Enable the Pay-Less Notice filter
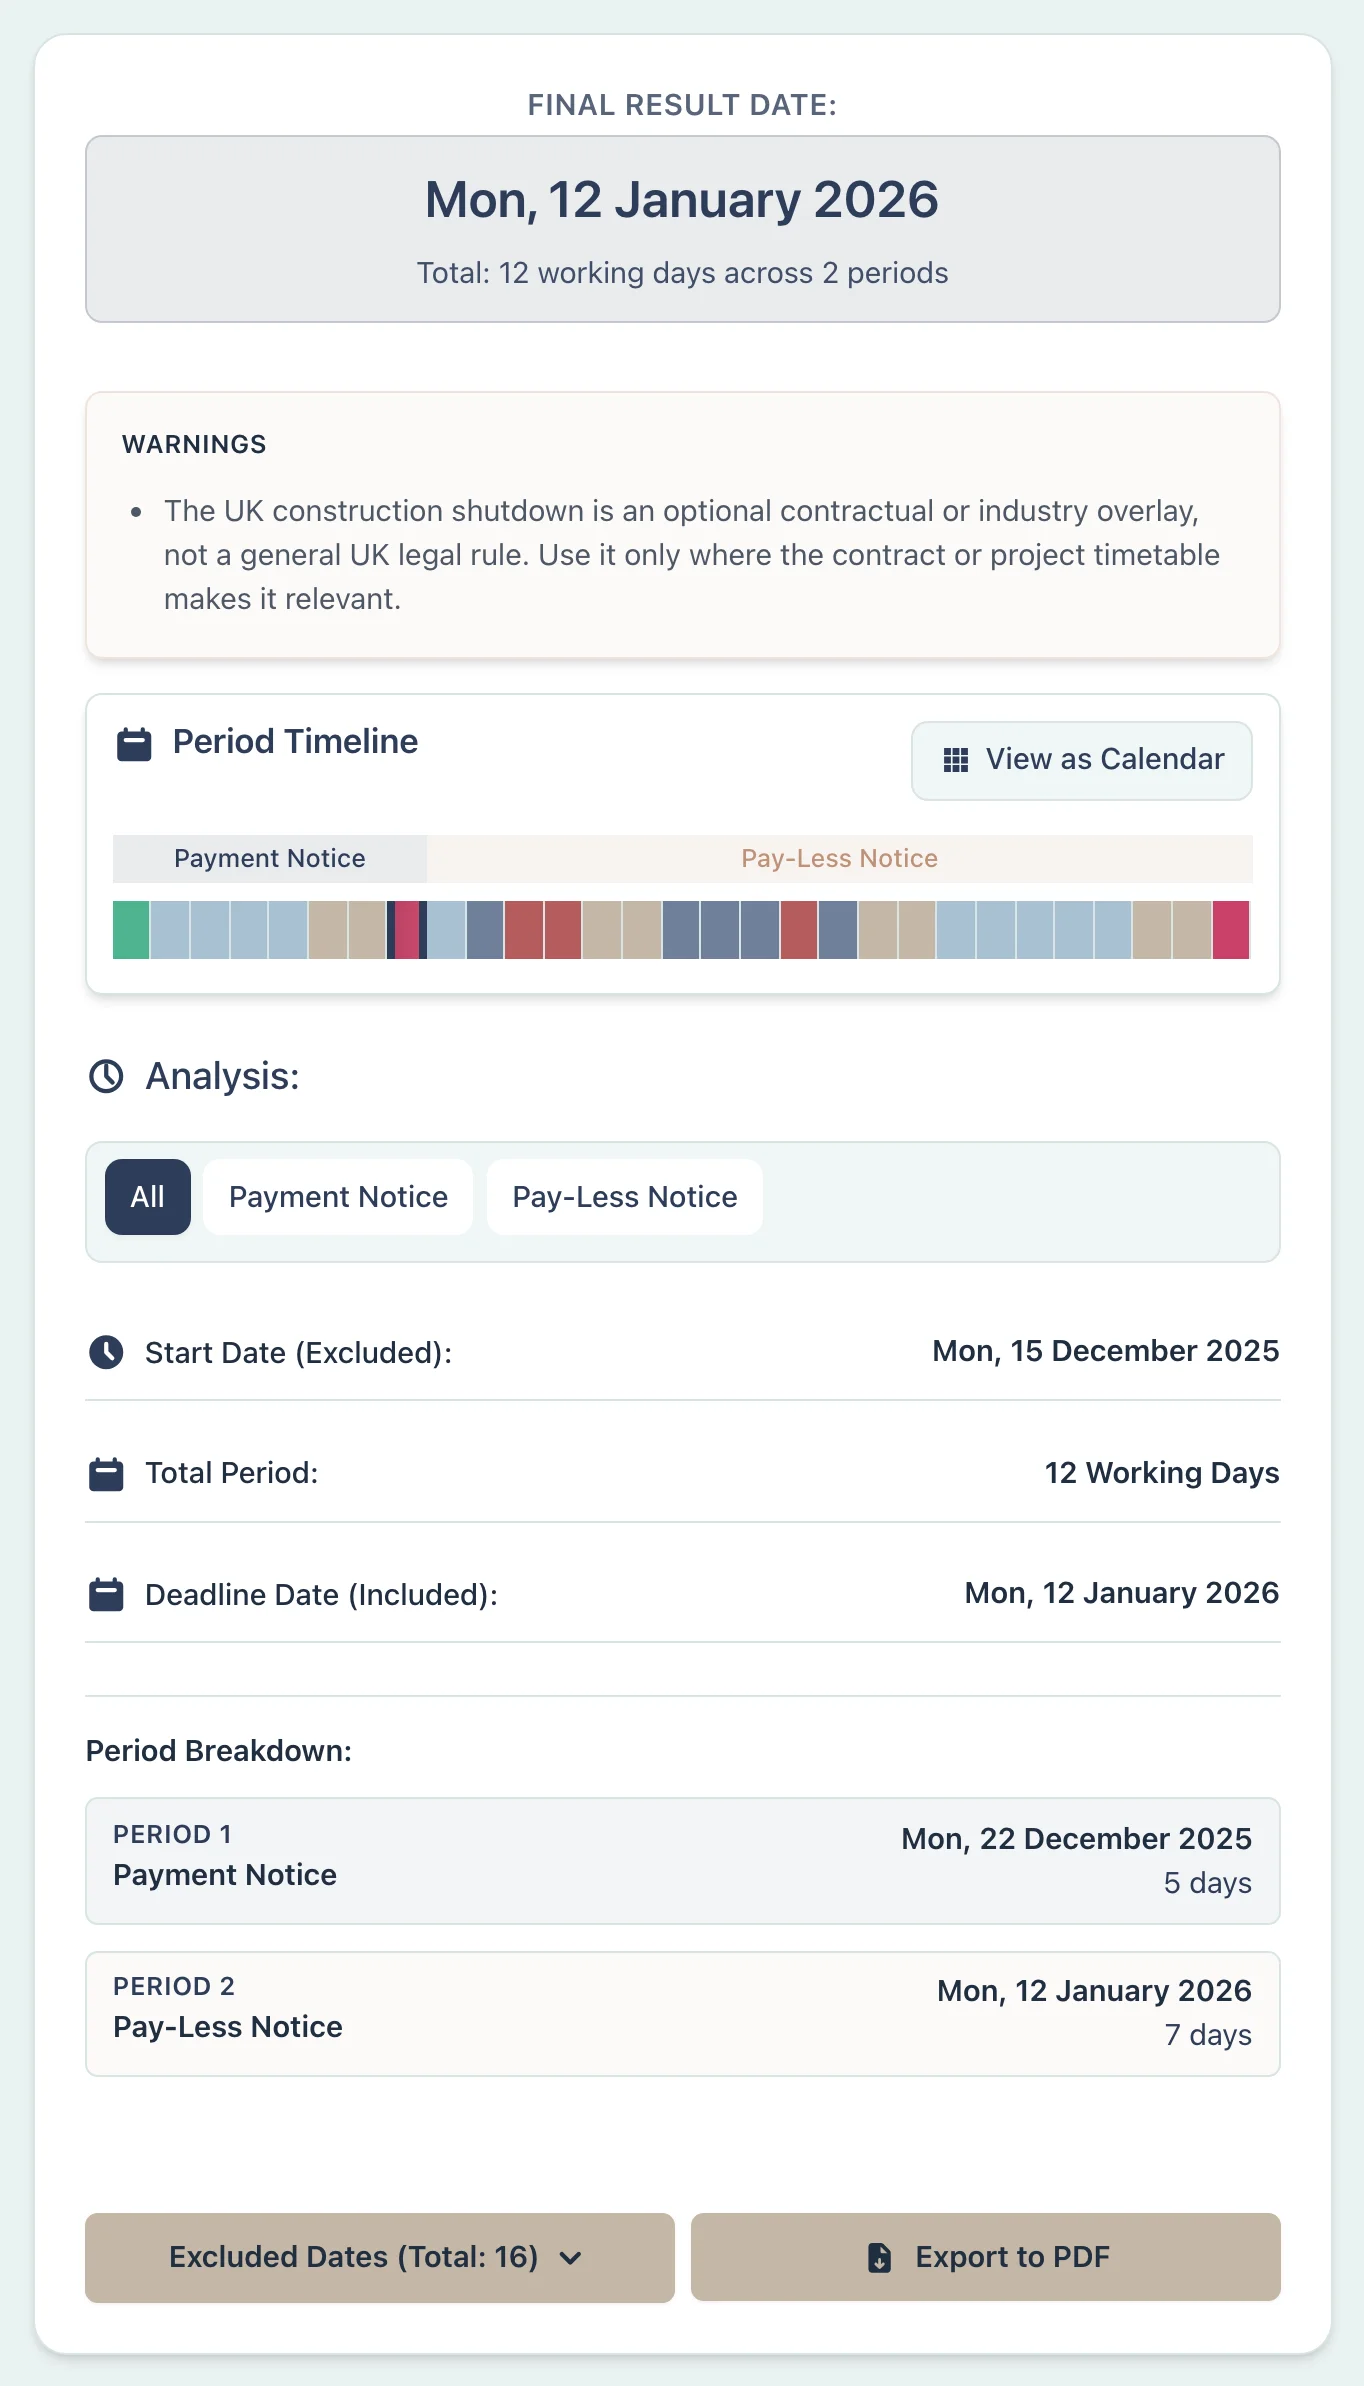The height and width of the screenshot is (2386, 1364). click(x=624, y=1196)
